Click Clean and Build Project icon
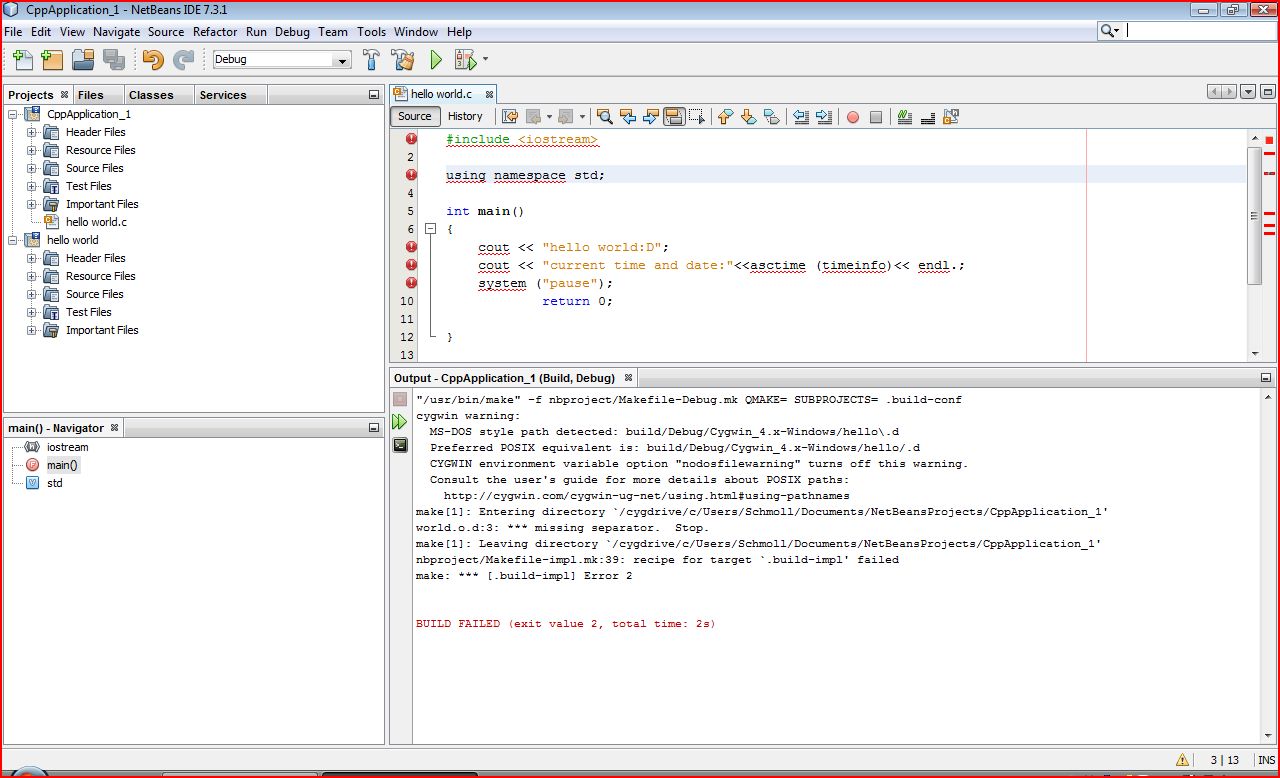 403,60
